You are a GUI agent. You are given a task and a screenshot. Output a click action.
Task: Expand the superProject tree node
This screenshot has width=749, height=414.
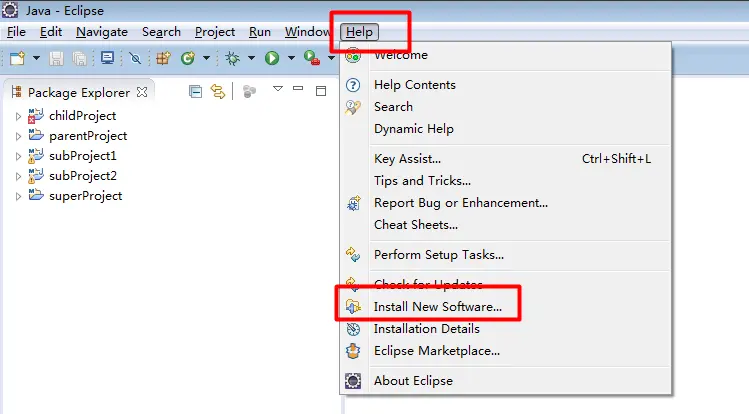click(x=18, y=196)
